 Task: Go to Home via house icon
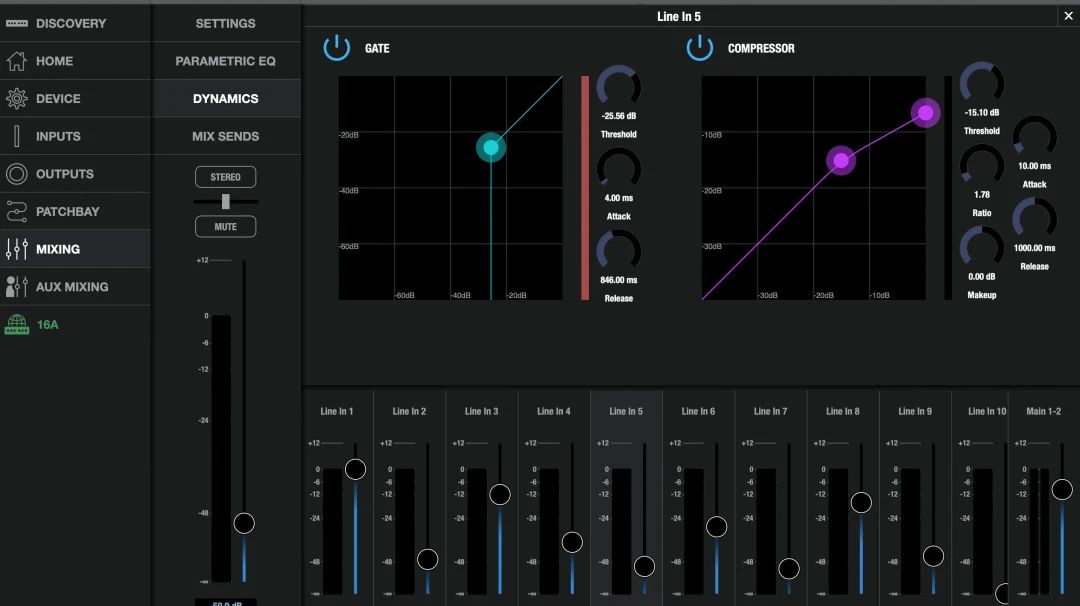tap(17, 61)
